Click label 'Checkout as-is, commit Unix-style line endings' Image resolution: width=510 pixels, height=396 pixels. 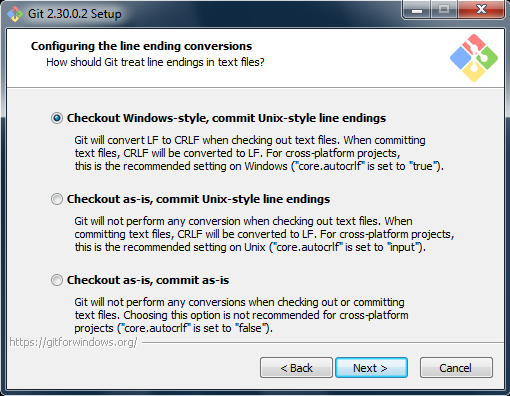(x=198, y=199)
